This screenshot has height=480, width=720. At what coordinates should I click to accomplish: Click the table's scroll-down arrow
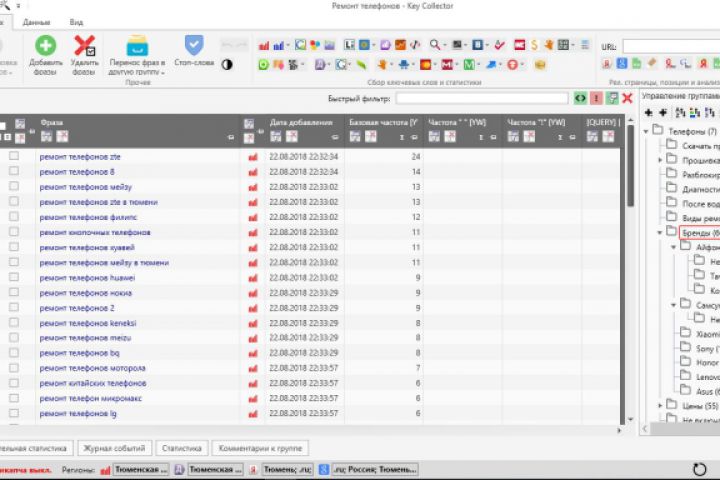[630, 419]
